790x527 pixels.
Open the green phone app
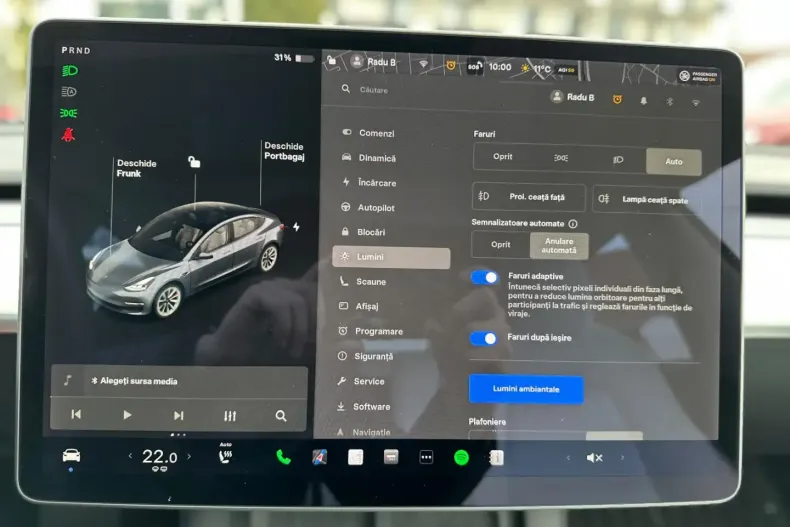pyautogui.click(x=283, y=457)
